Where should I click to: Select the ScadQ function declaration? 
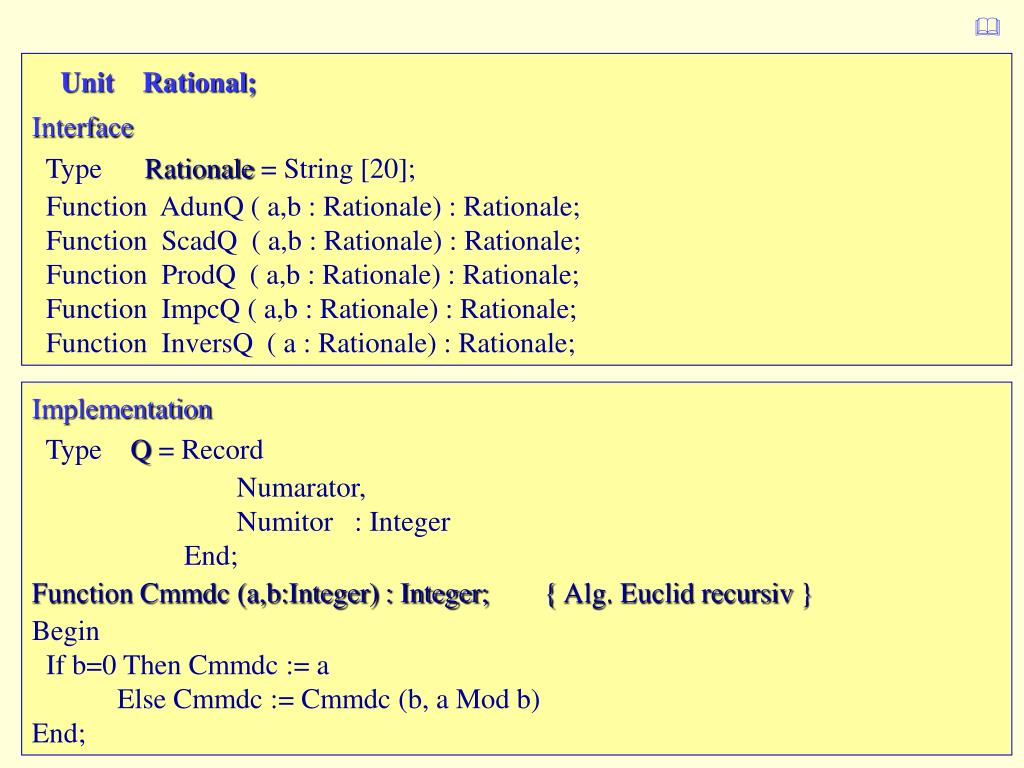313,241
